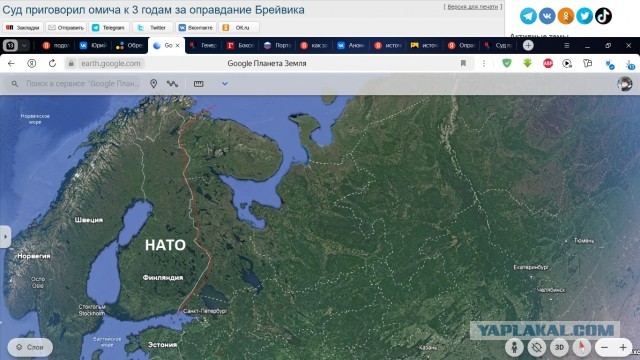Viewport: 640px width, 360px height.
Task: Open page options three-dot menu
Action: pos(484,63)
